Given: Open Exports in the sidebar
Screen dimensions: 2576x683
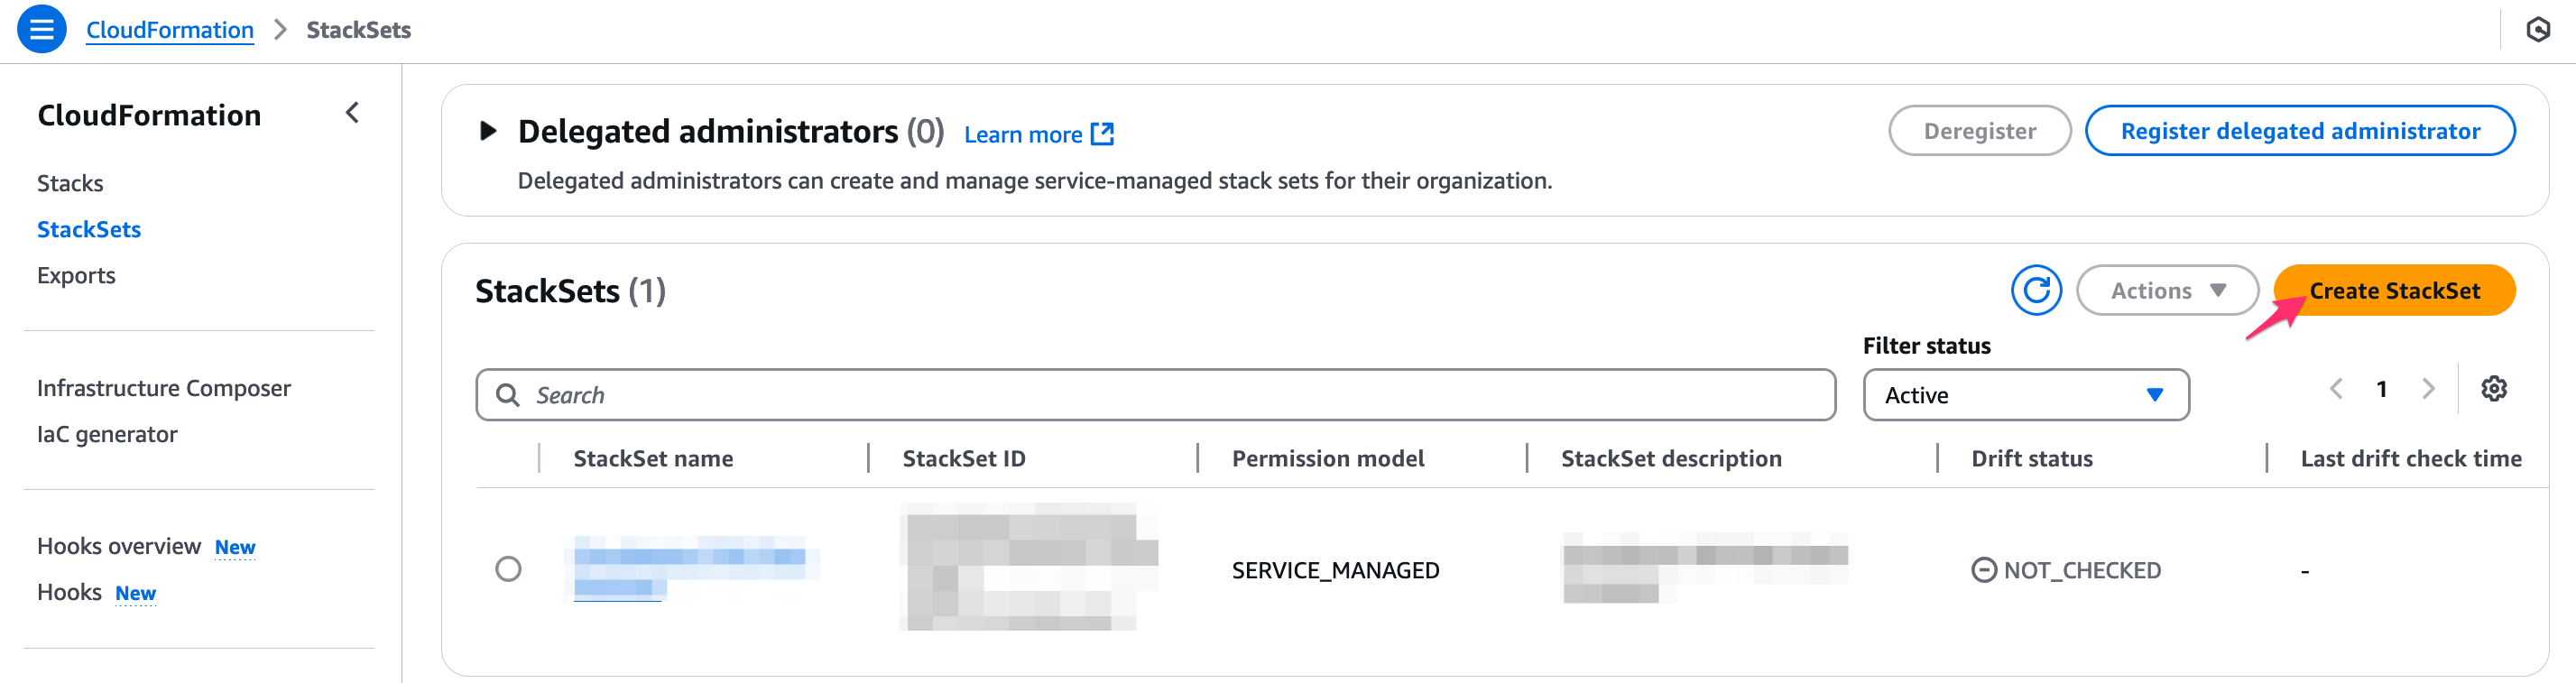Looking at the screenshot, I should [x=76, y=275].
